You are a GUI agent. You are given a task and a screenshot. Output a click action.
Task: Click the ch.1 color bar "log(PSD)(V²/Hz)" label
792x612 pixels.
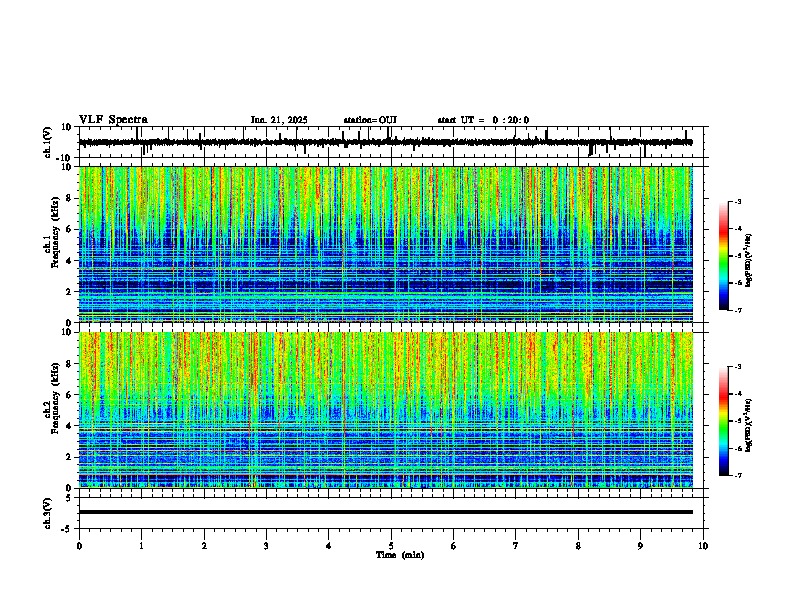[749, 261]
